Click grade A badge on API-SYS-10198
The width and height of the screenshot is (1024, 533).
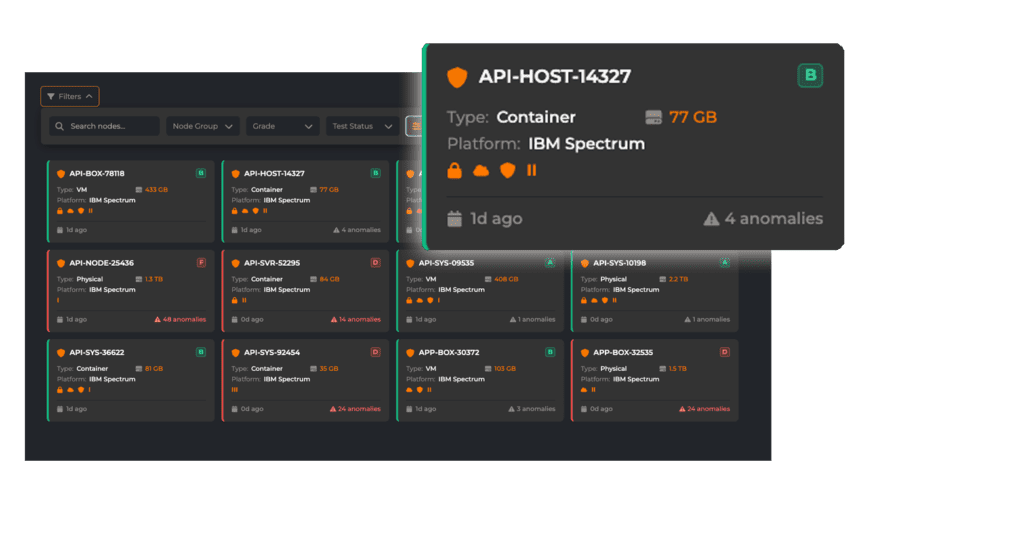pos(725,263)
